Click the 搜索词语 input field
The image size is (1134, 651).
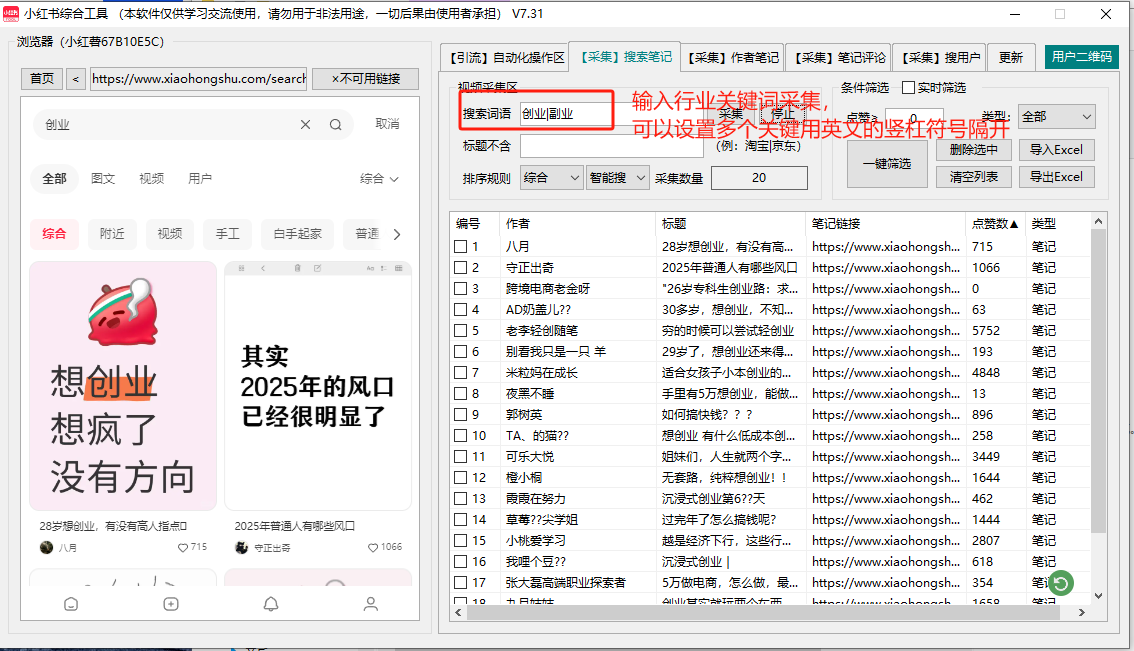pos(565,114)
